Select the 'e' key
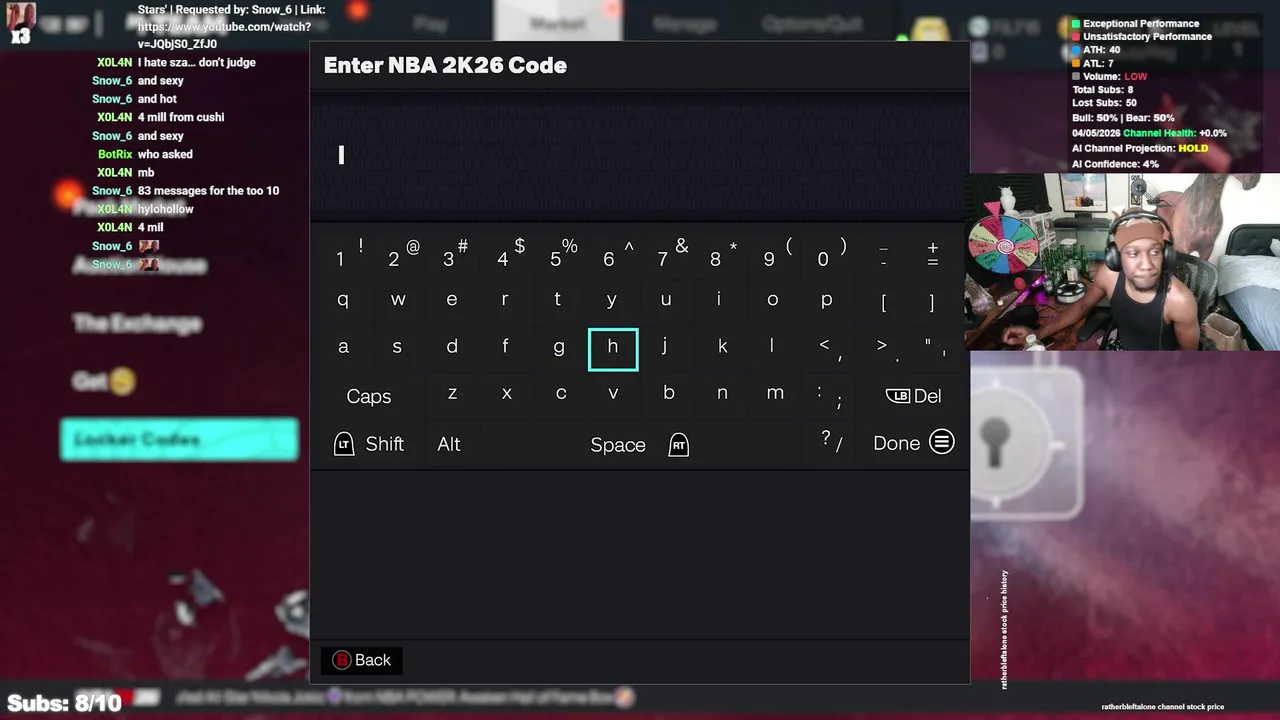 point(452,300)
